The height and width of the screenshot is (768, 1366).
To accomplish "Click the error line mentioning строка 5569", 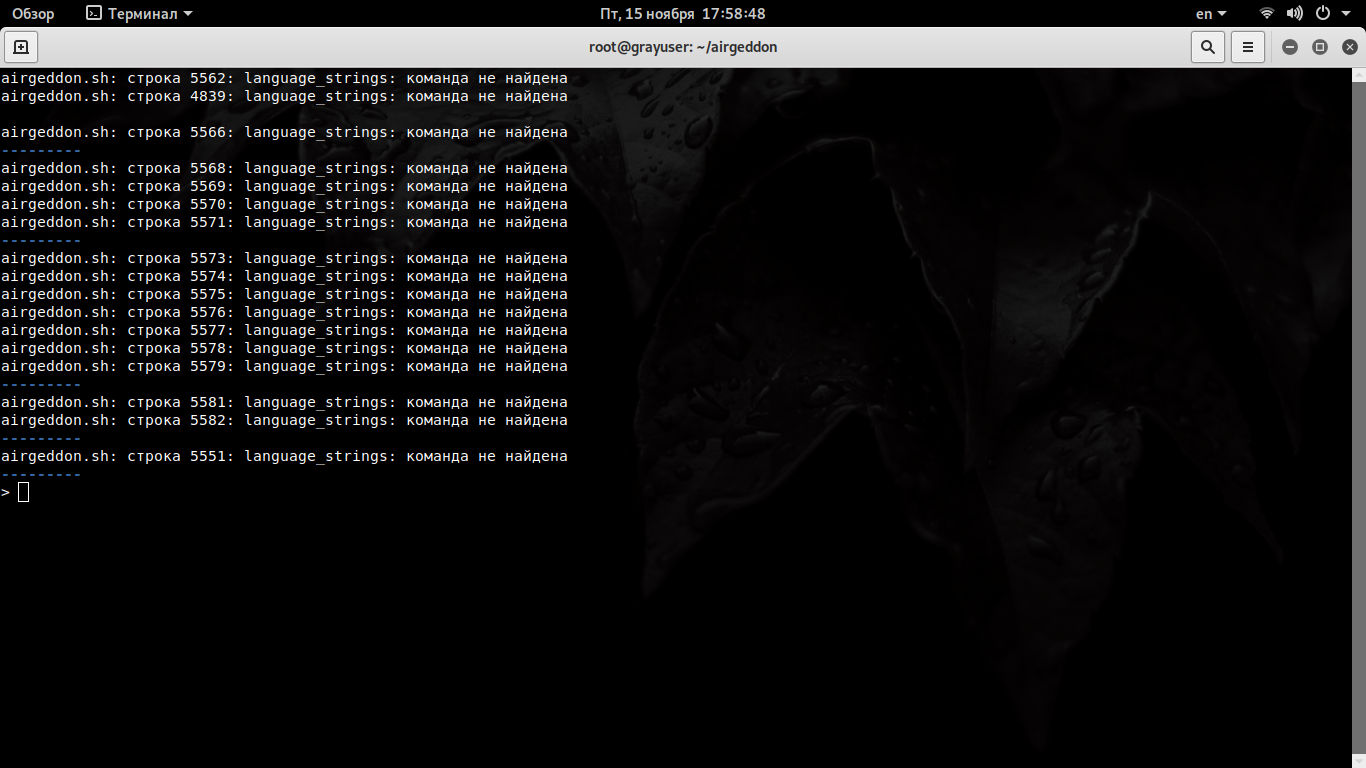I will tap(284, 186).
